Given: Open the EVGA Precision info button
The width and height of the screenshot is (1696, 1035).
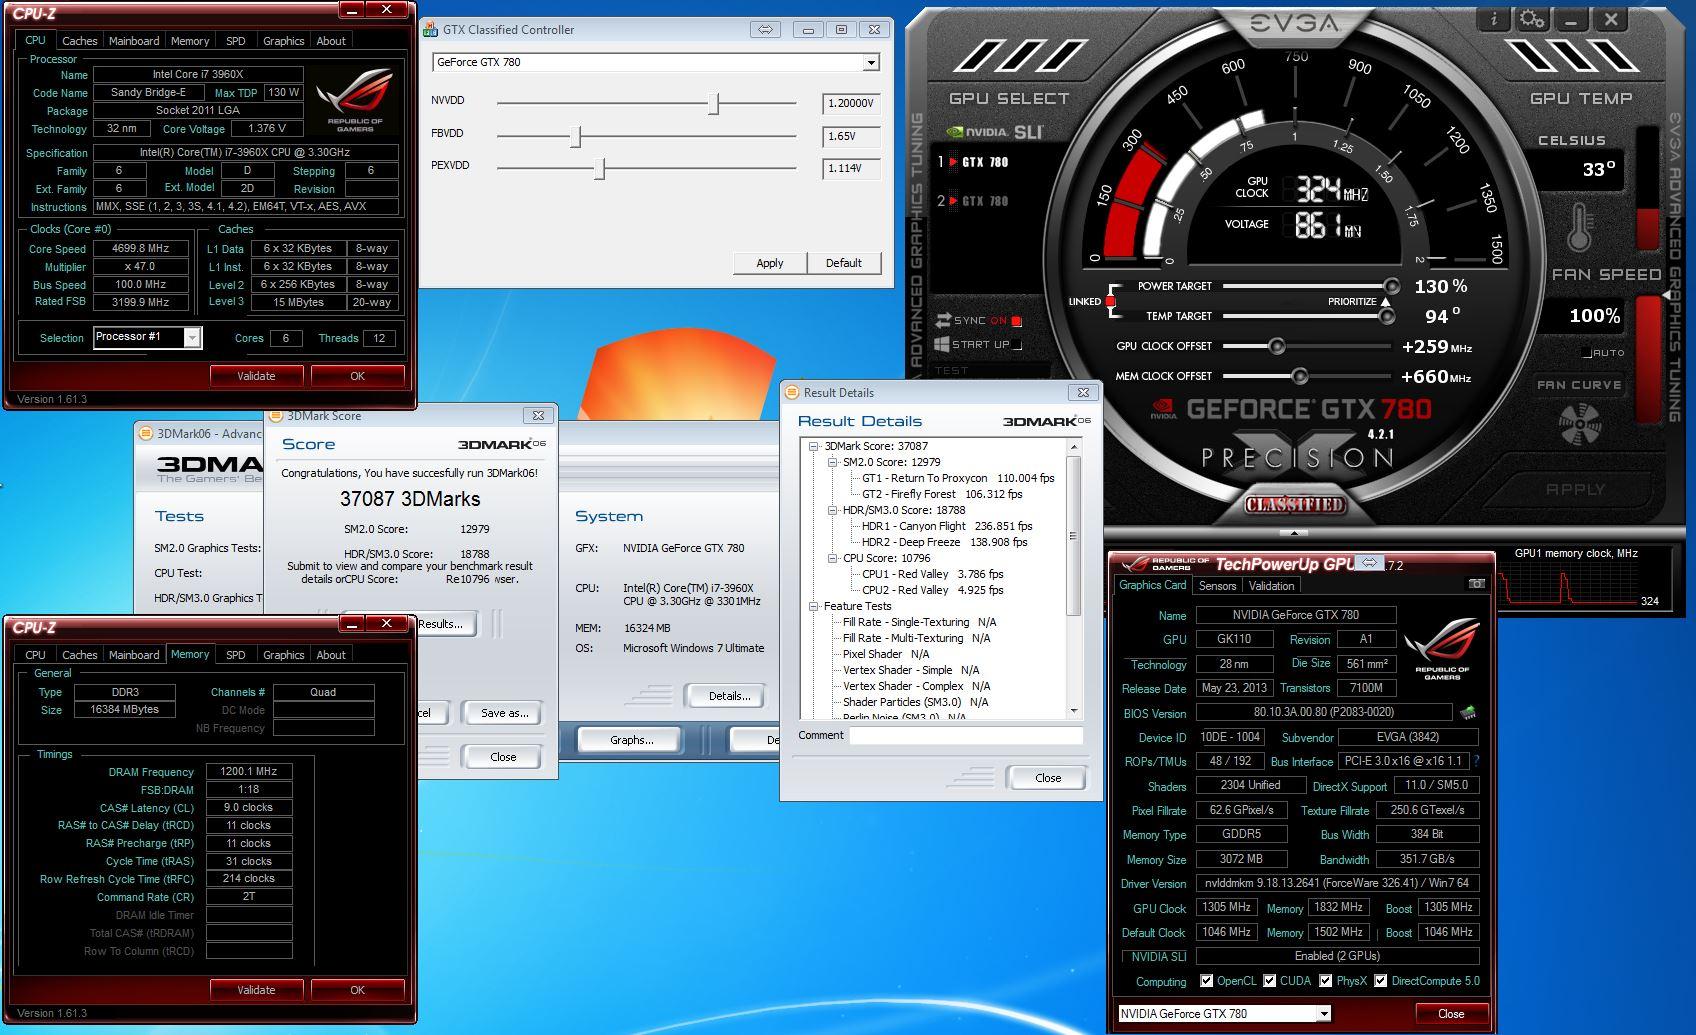Looking at the screenshot, I should [x=1494, y=19].
